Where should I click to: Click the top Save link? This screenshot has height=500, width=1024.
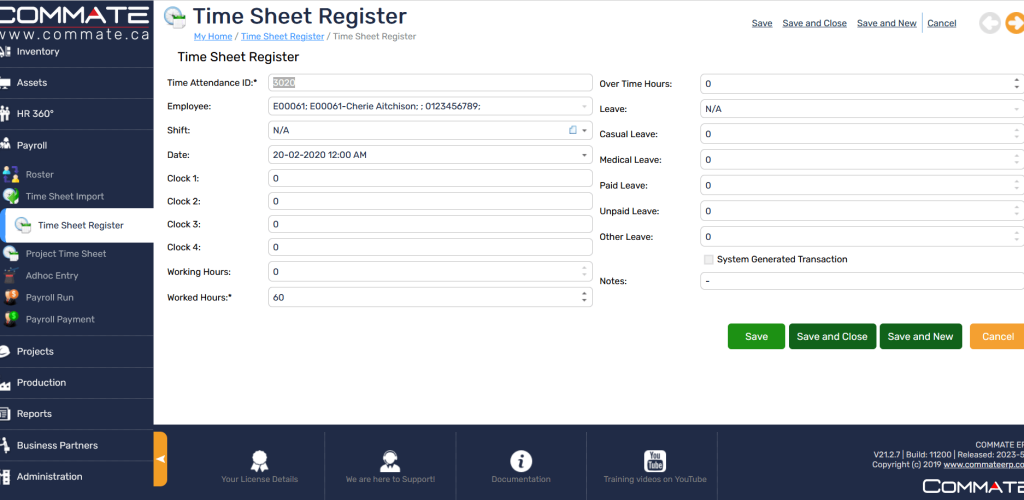[x=762, y=23]
